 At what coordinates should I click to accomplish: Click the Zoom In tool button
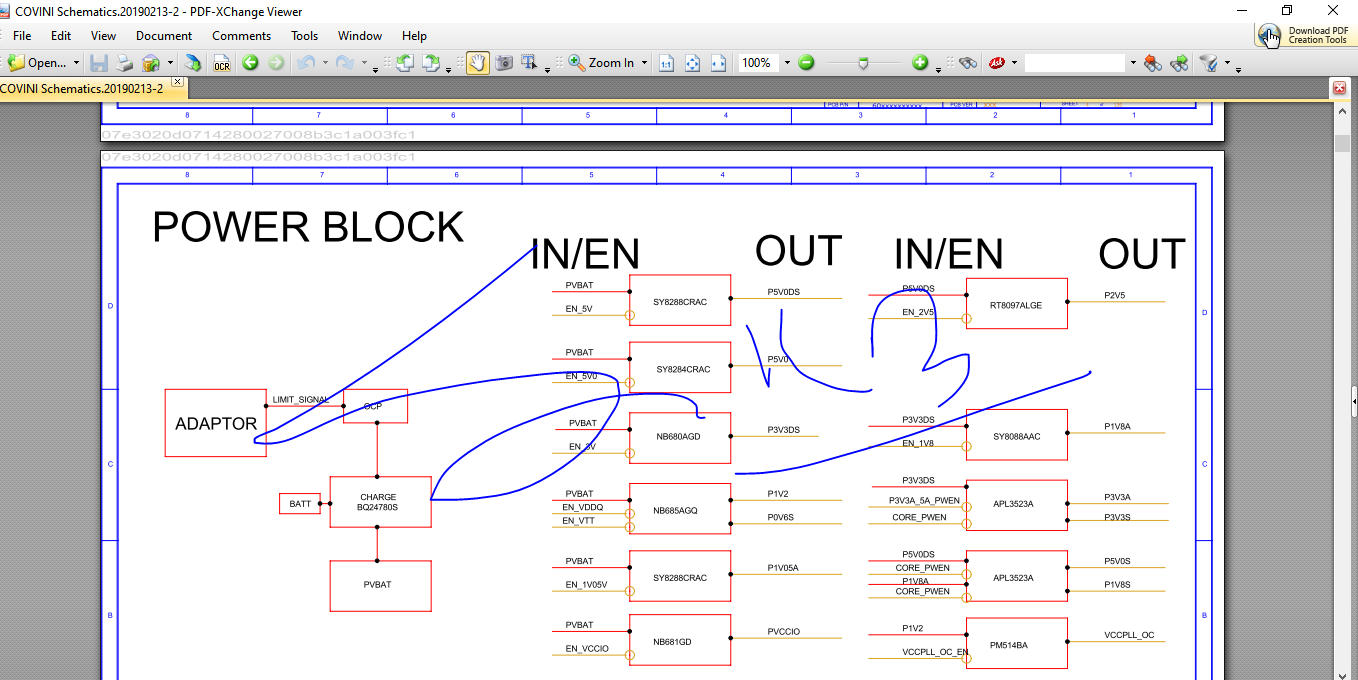(601, 63)
